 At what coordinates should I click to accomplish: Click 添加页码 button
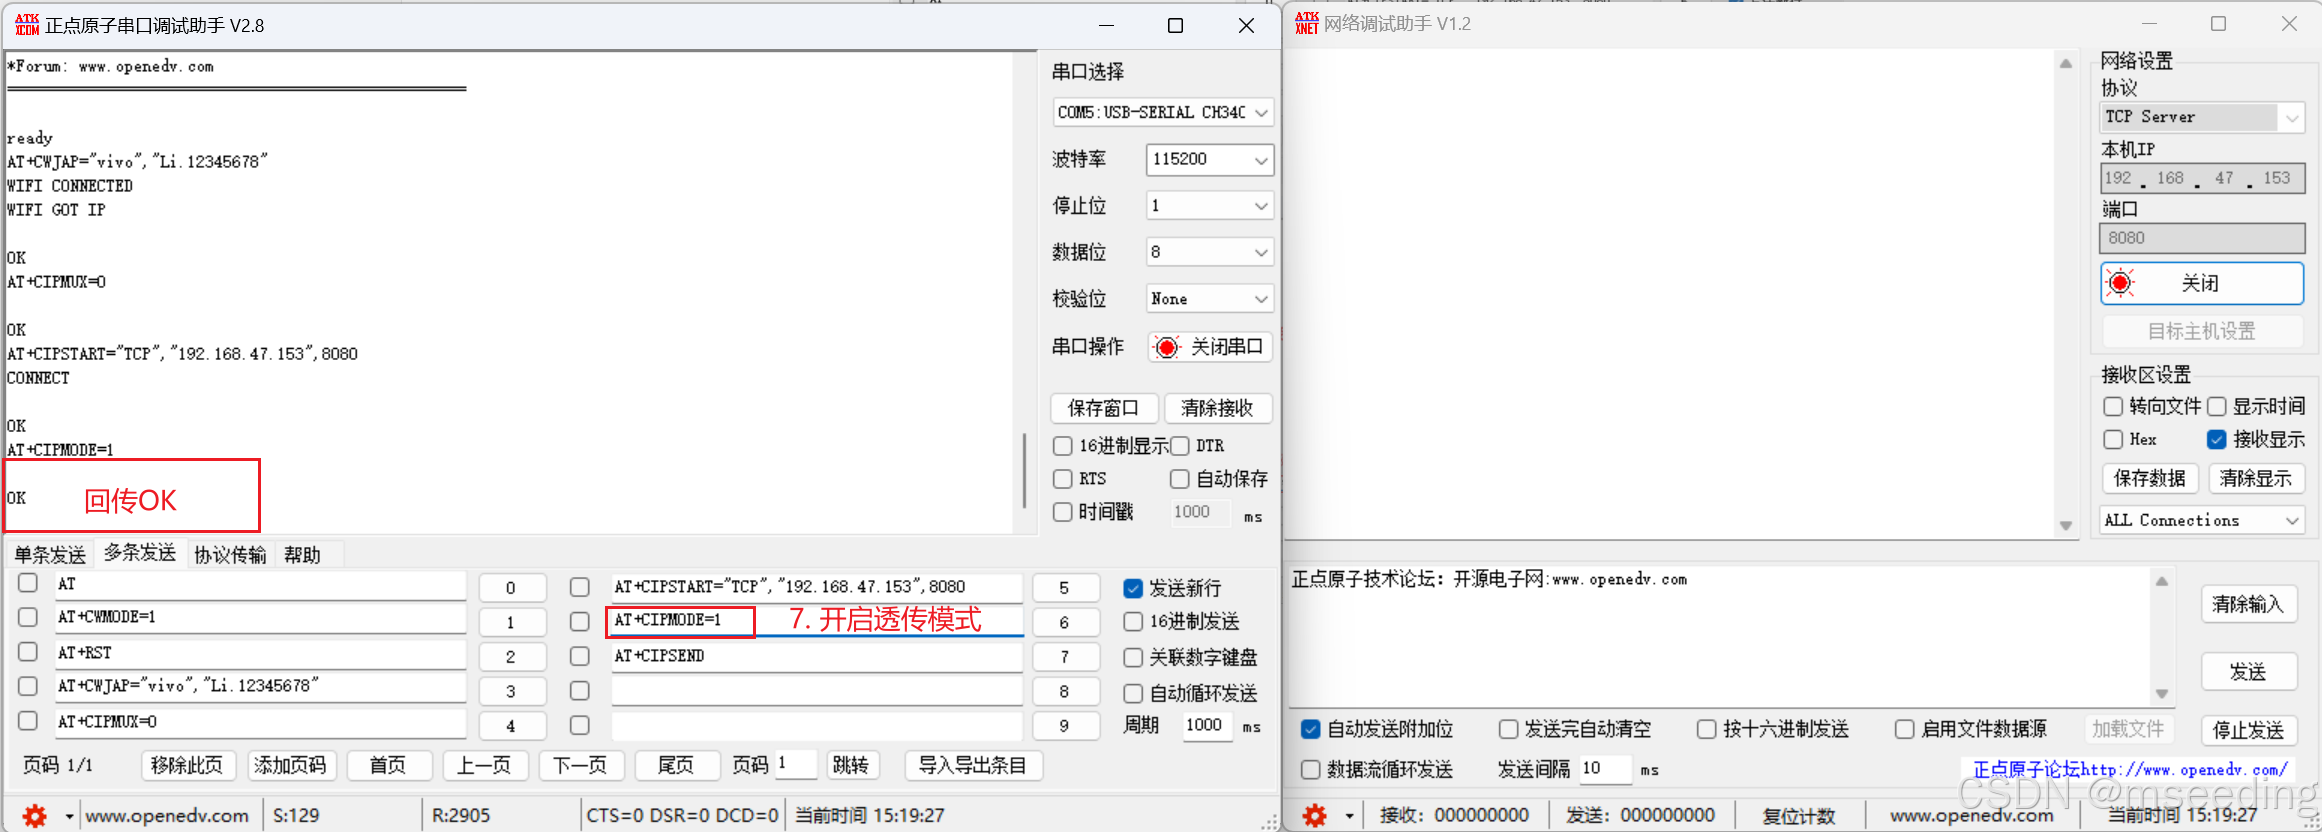pyautogui.click(x=290, y=766)
